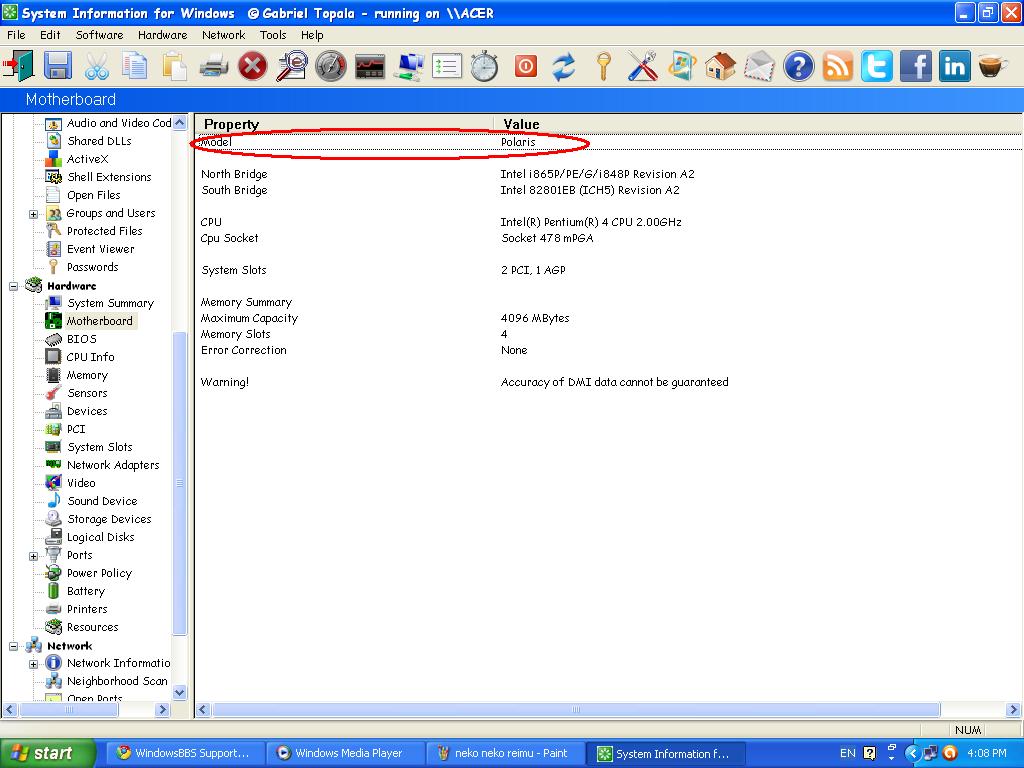Viewport: 1024px width, 768px height.
Task: Open the Software menu
Action: tap(99, 35)
